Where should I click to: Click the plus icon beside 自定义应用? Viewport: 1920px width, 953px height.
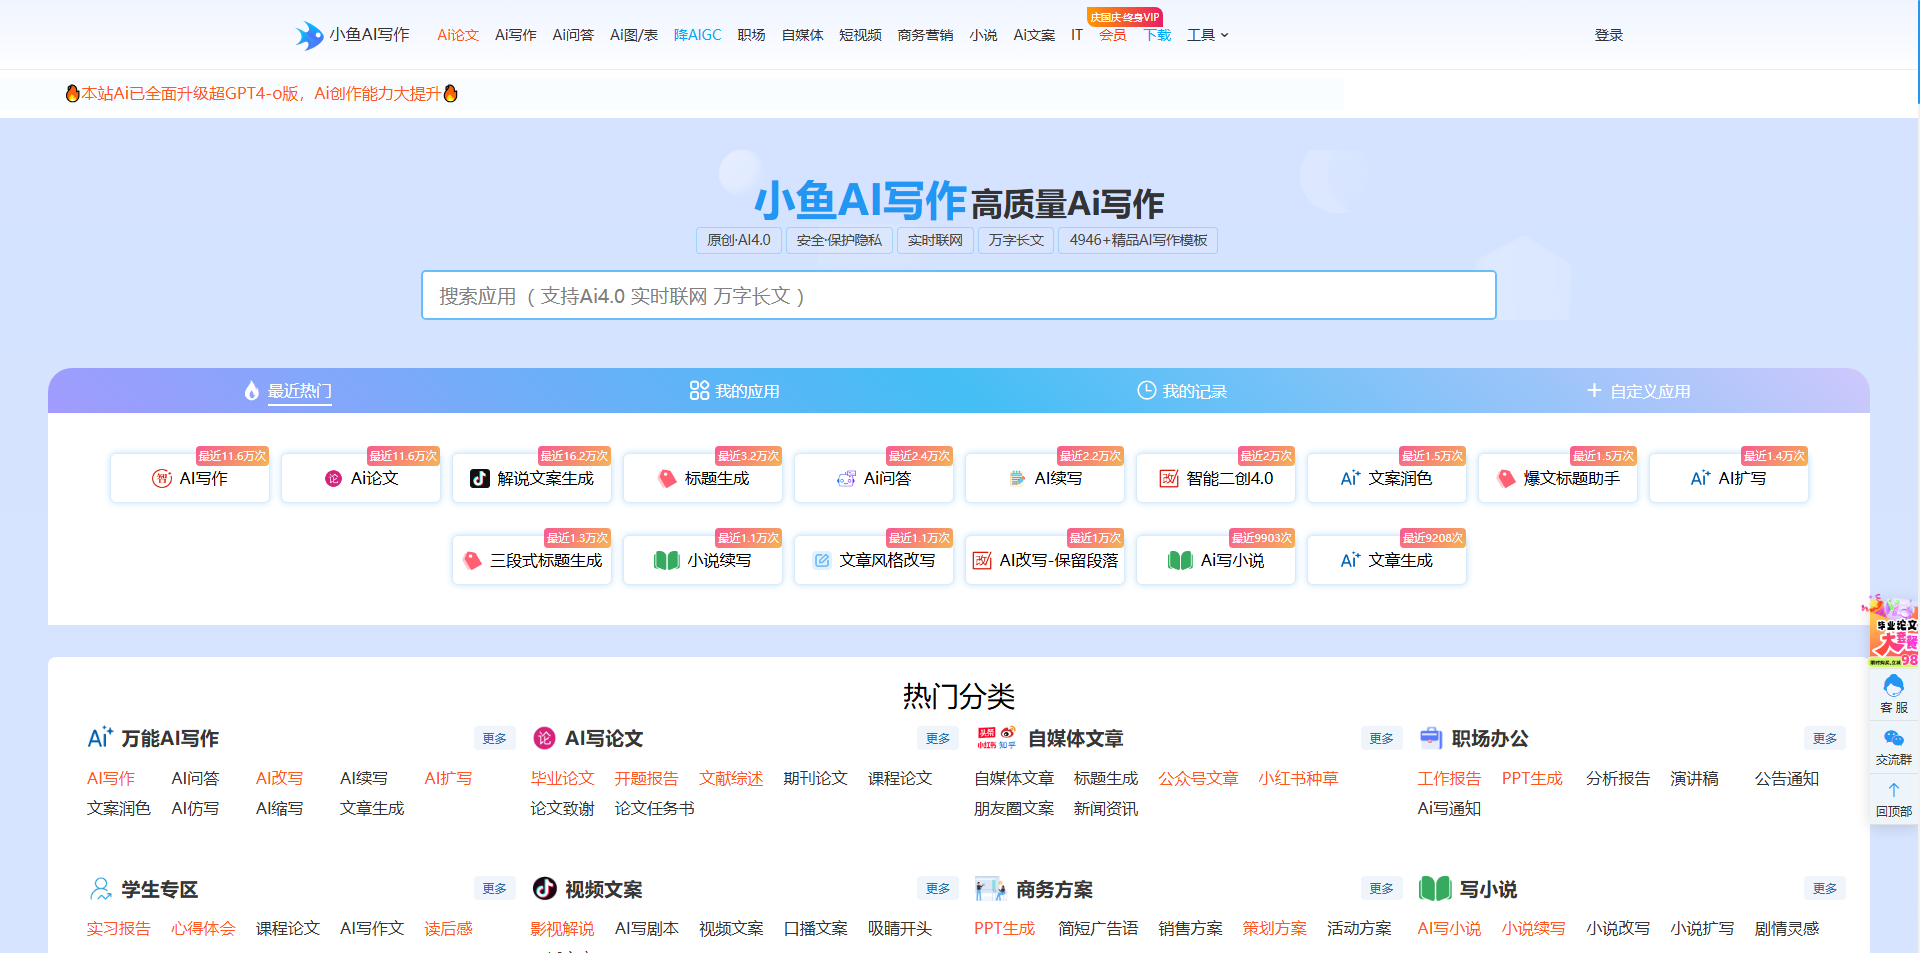tap(1594, 390)
